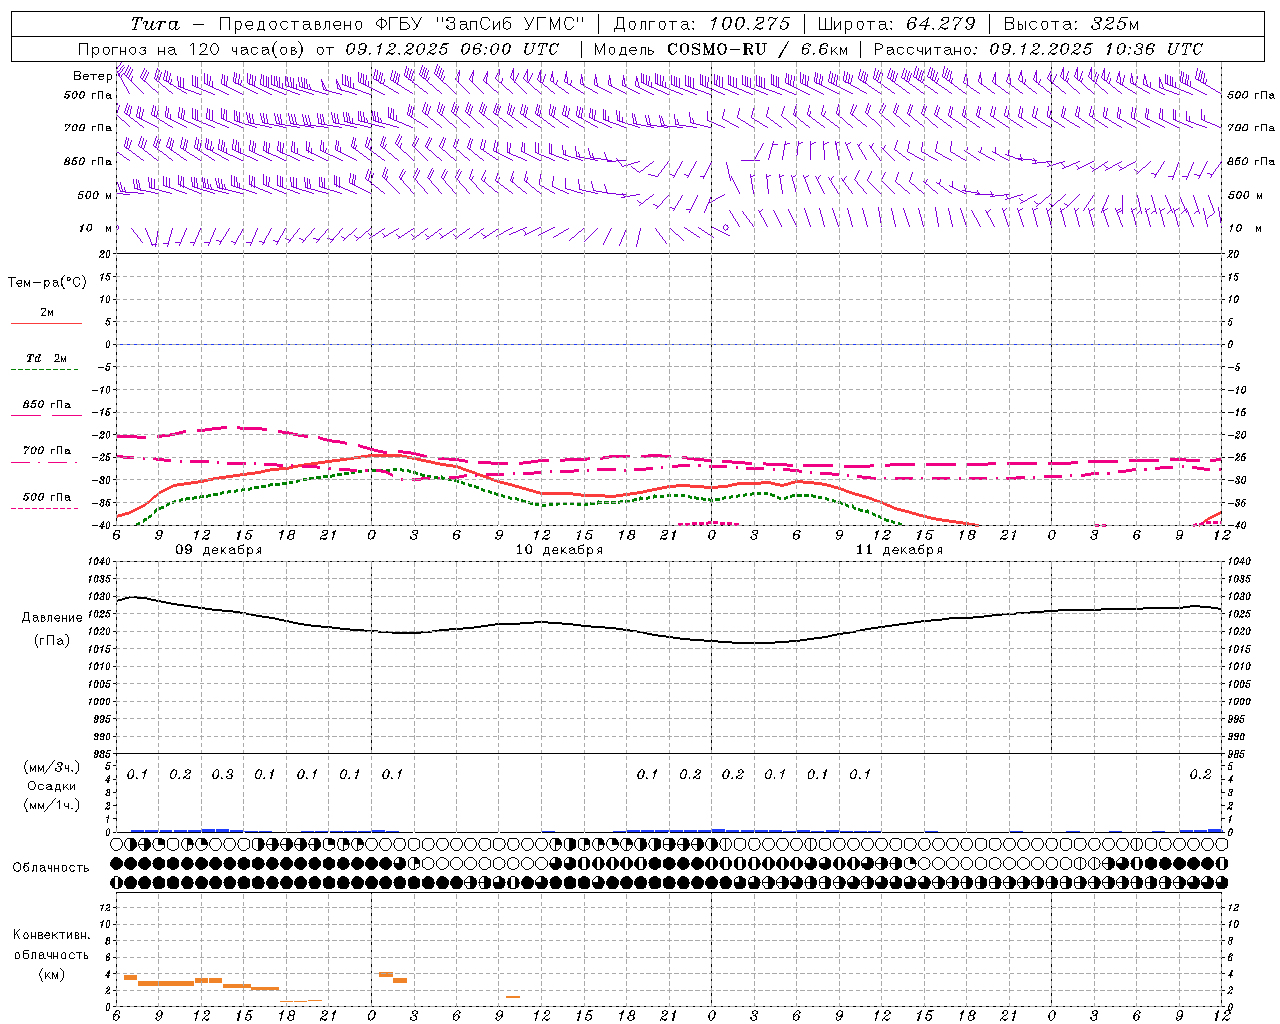
Task: Click the "Осадки" precipitation panel label
Action: (x=52, y=786)
